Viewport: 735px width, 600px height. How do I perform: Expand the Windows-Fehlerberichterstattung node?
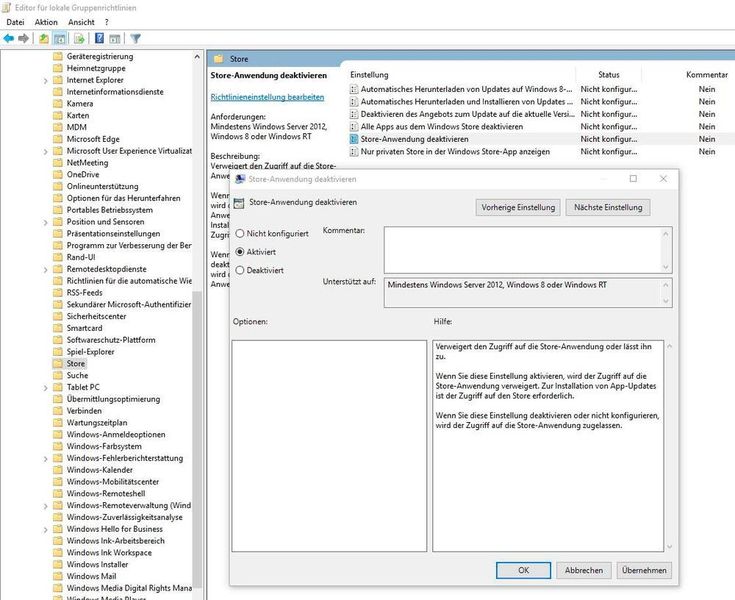coord(45,458)
